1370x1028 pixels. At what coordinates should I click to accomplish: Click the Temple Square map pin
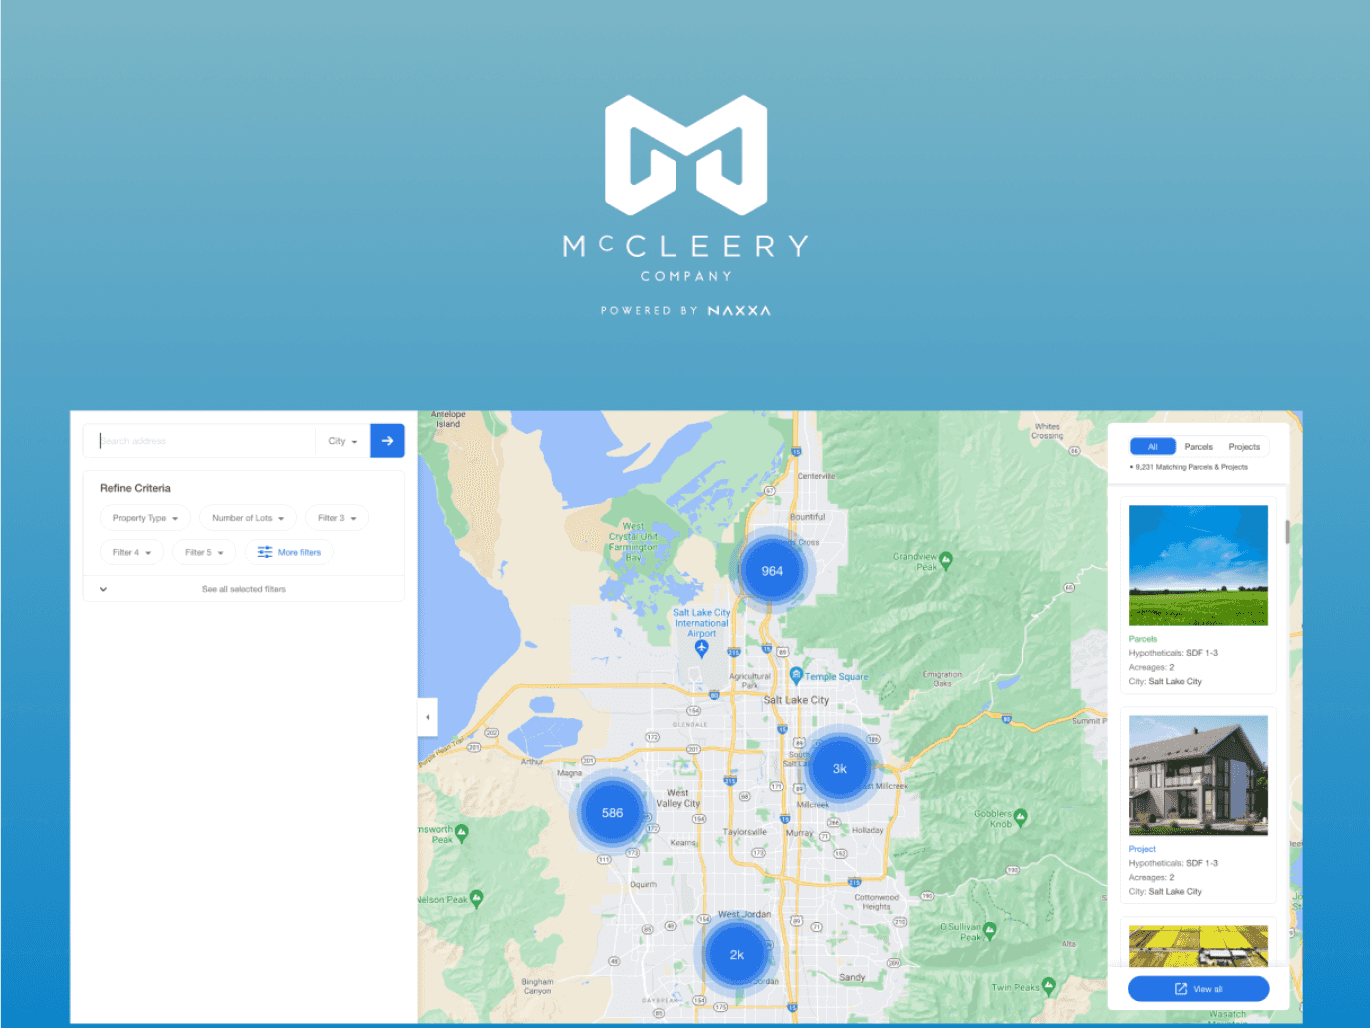click(x=796, y=676)
